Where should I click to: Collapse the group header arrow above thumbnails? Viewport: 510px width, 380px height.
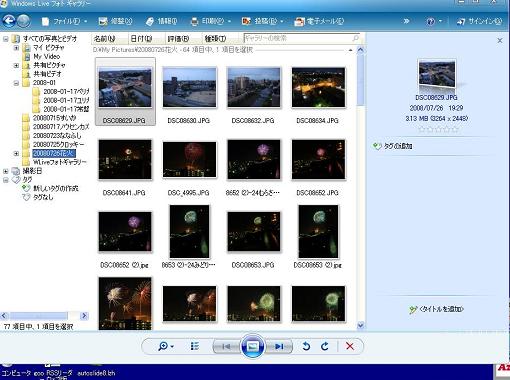pyautogui.click(x=350, y=50)
